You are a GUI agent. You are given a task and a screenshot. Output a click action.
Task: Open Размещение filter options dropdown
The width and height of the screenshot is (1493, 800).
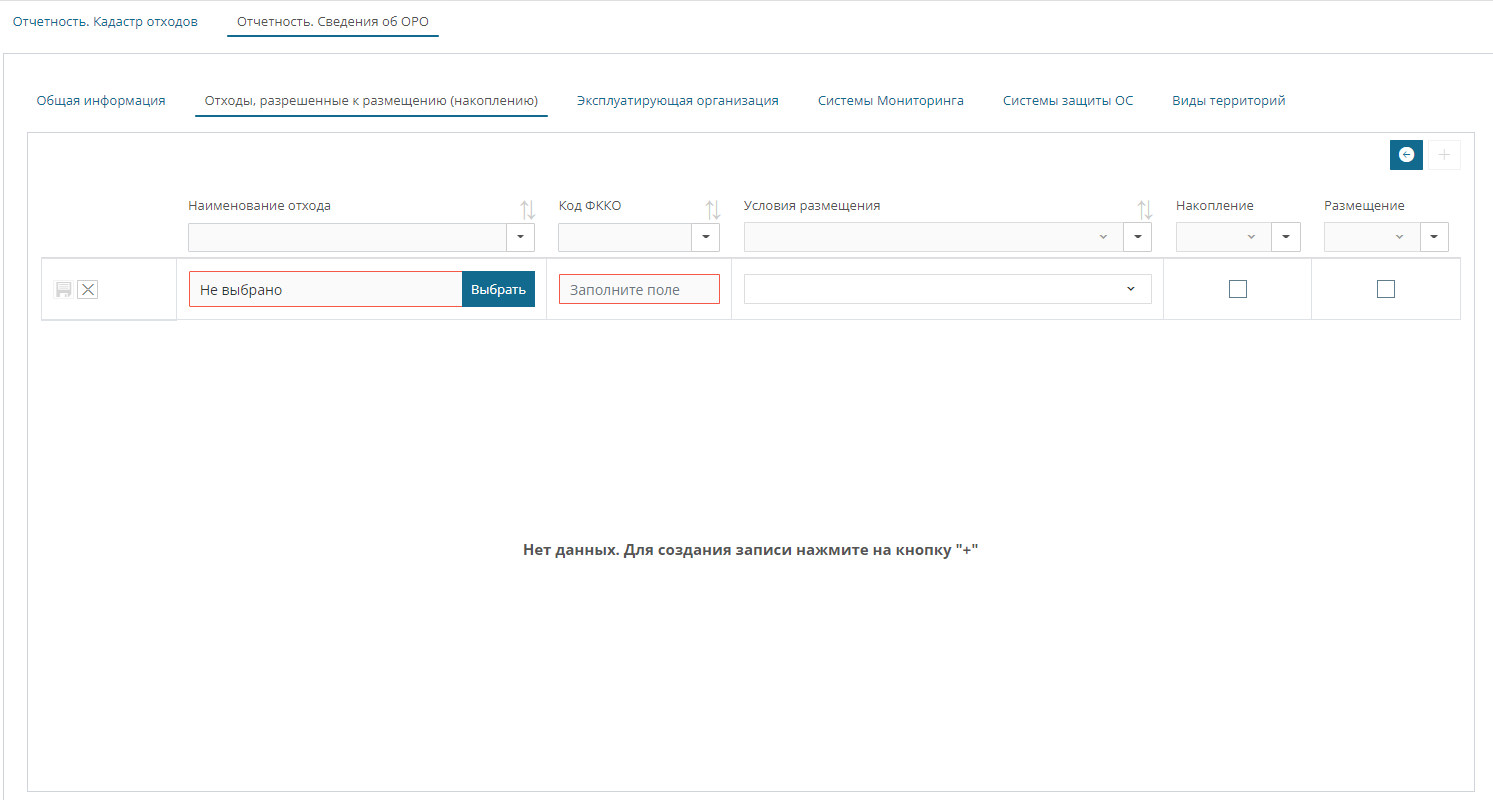[x=1434, y=237]
